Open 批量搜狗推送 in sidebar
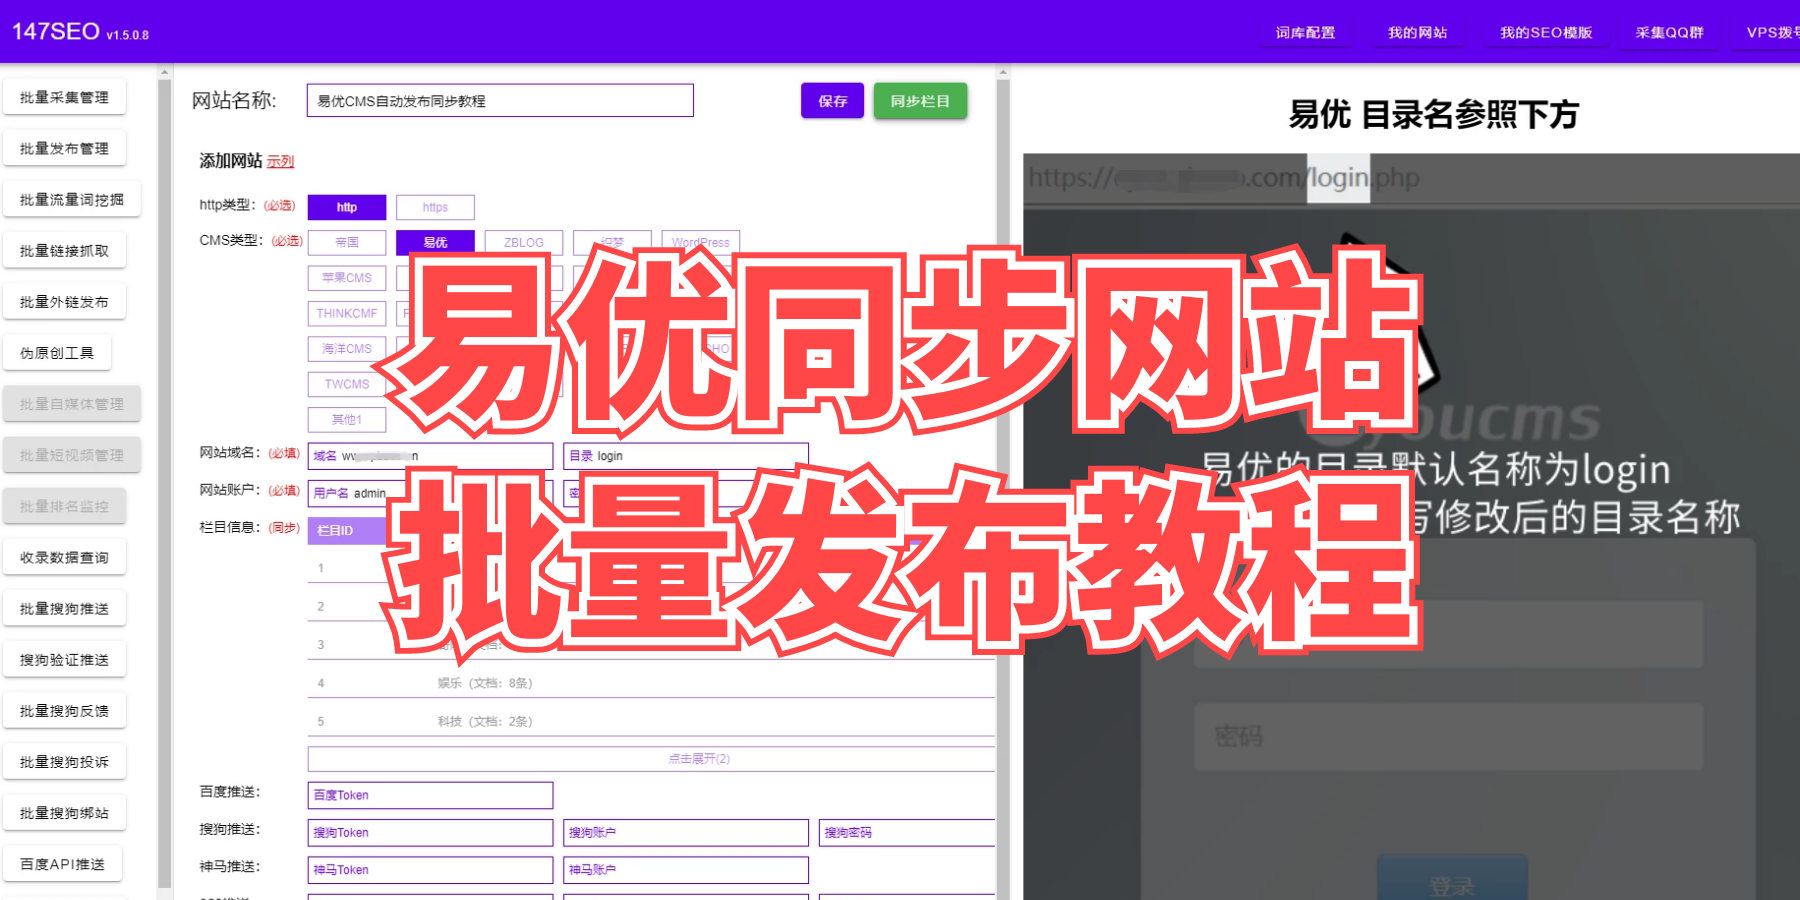Image resolution: width=1800 pixels, height=900 pixels. [x=64, y=608]
